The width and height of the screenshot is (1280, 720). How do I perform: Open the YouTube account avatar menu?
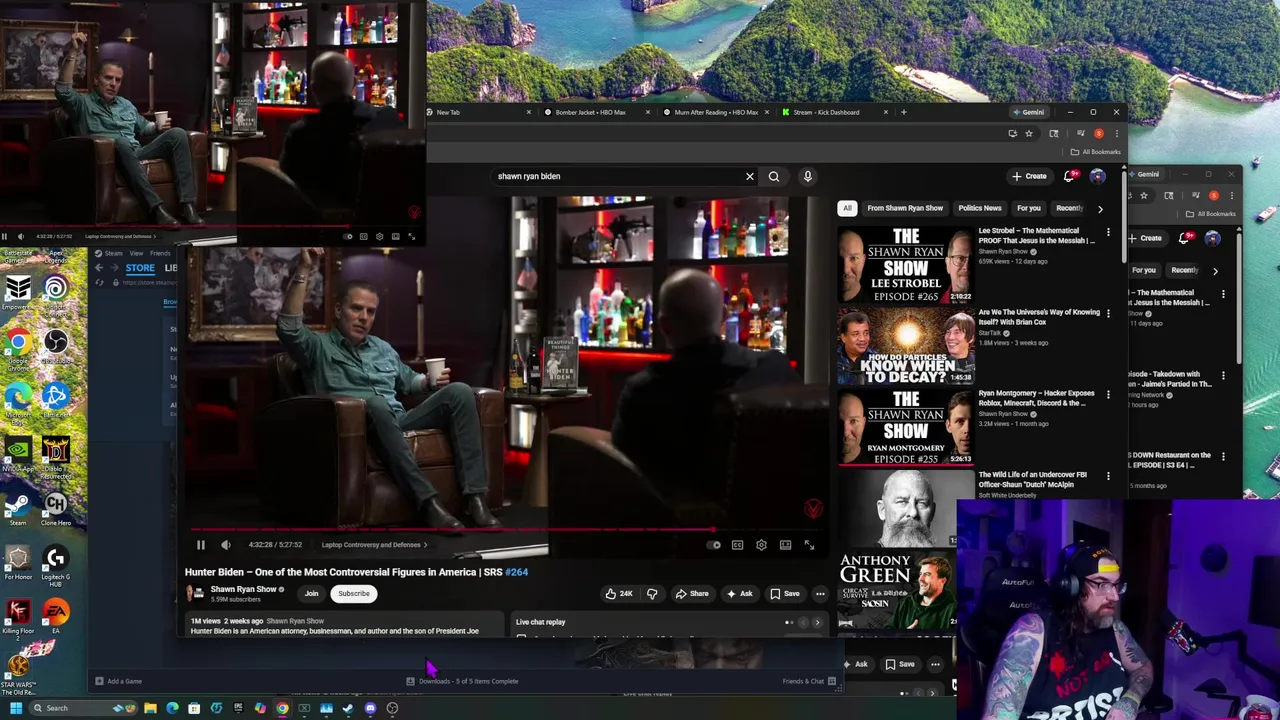pyautogui.click(x=1097, y=176)
